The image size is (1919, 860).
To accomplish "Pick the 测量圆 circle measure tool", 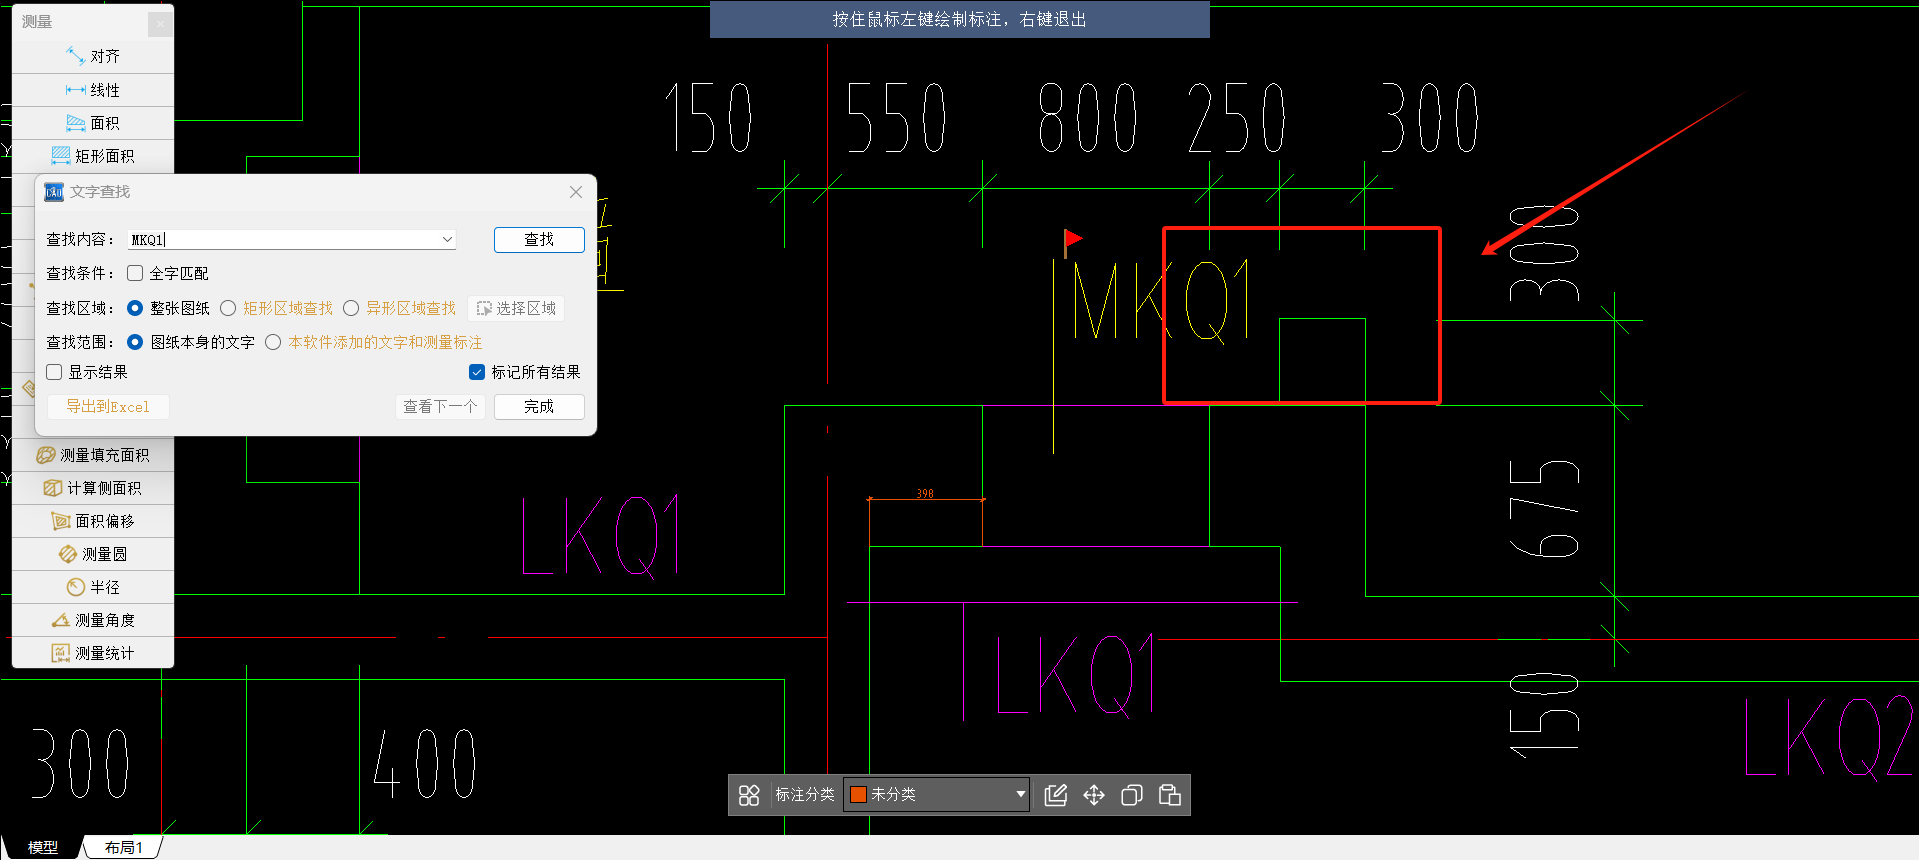I will (93, 554).
